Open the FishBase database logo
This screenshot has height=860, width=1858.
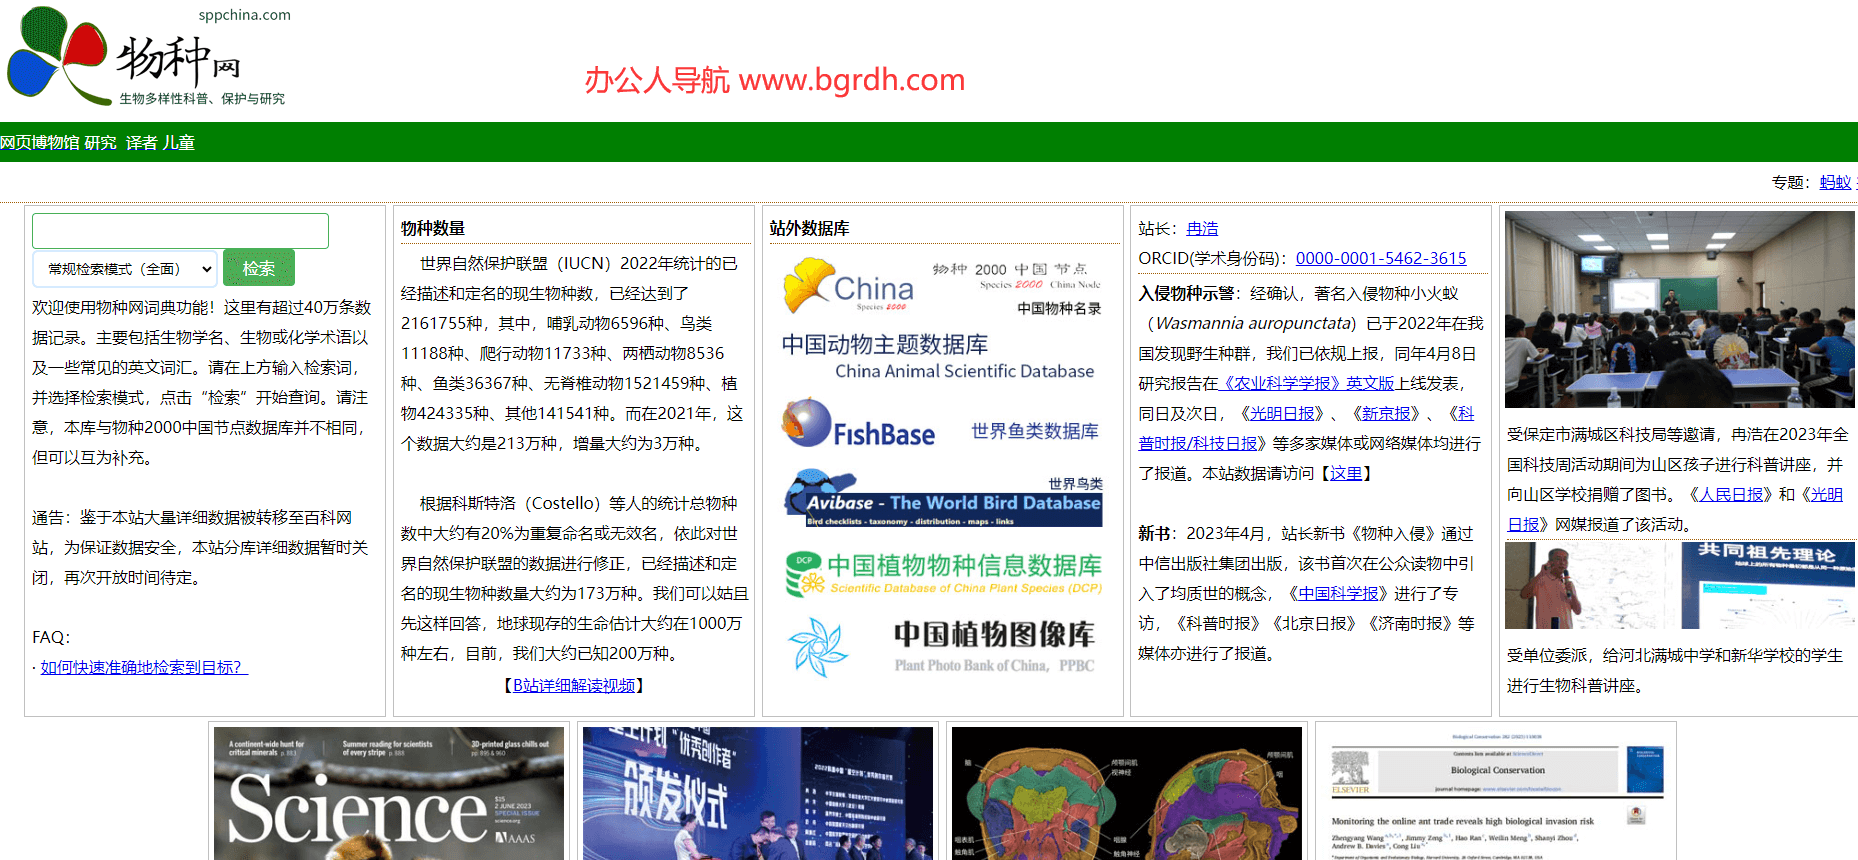pos(942,423)
